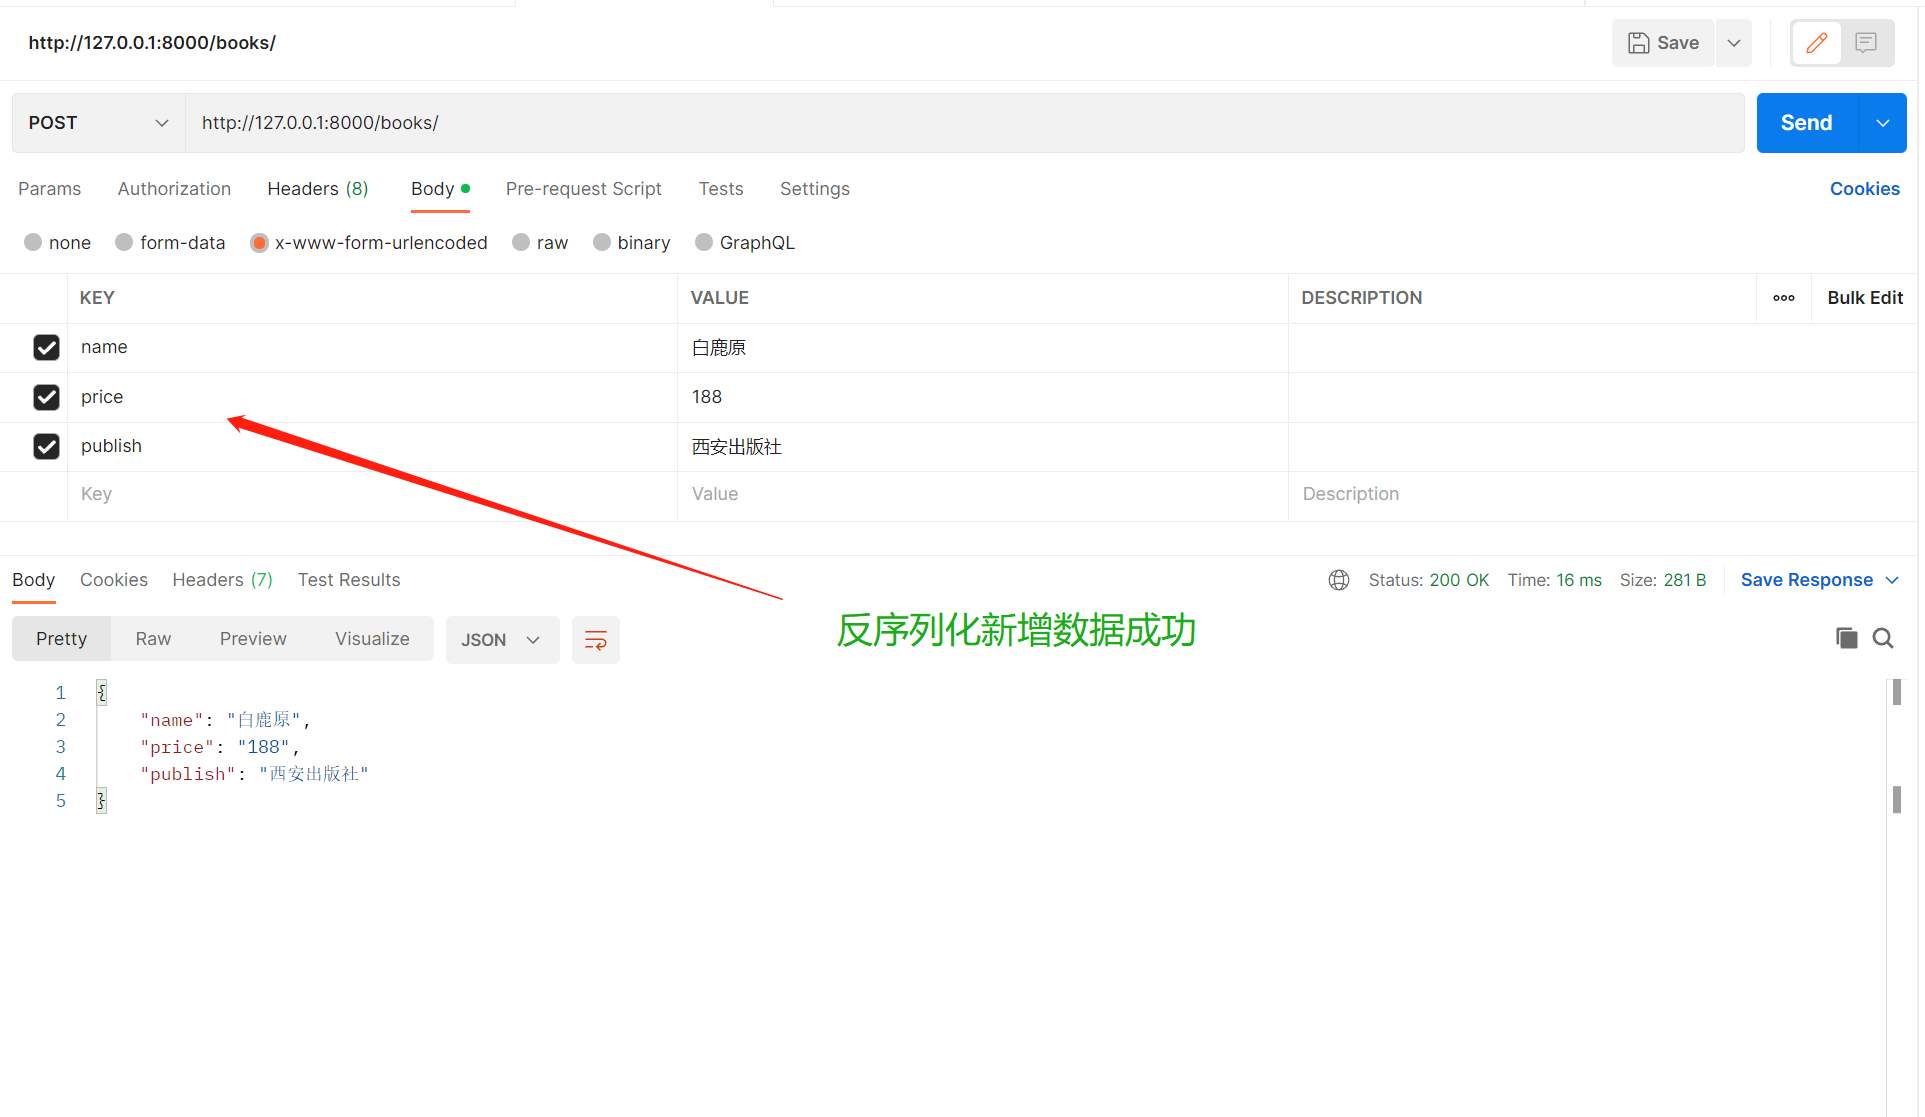
Task: Open the JSON format dropdown
Action: 501,640
